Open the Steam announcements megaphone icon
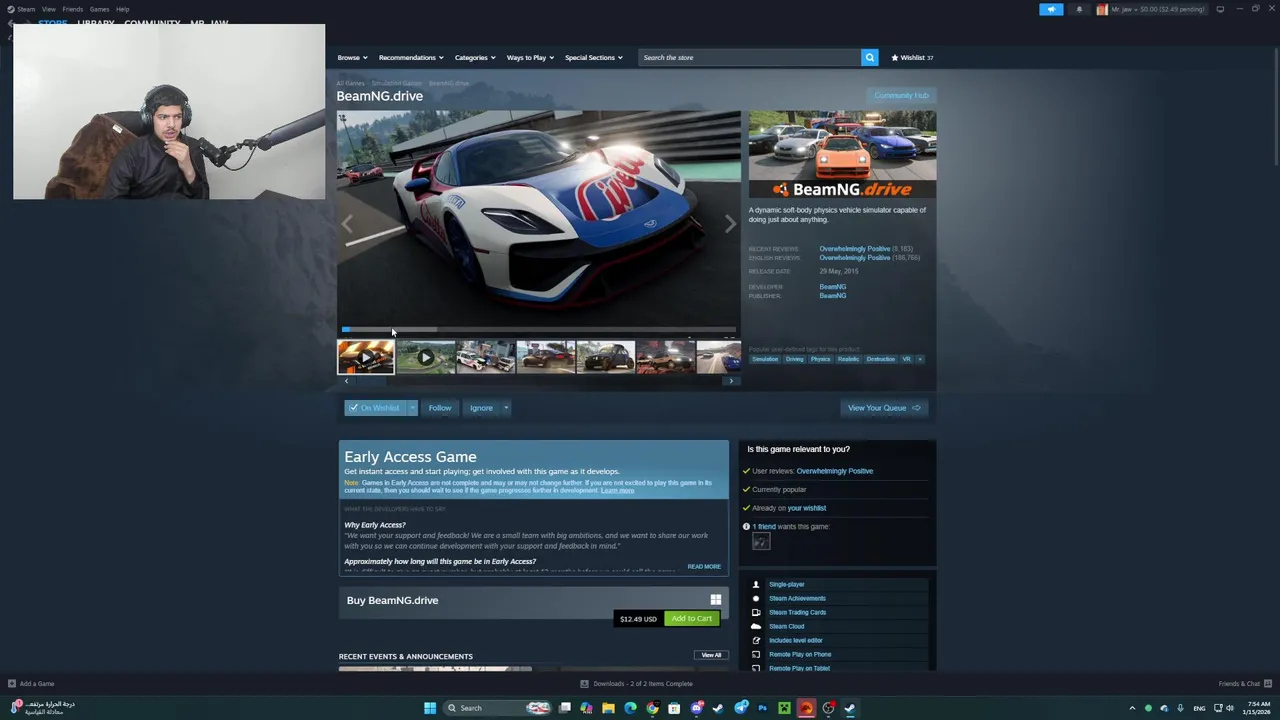Screen dimensions: 1280x720 point(1051,9)
